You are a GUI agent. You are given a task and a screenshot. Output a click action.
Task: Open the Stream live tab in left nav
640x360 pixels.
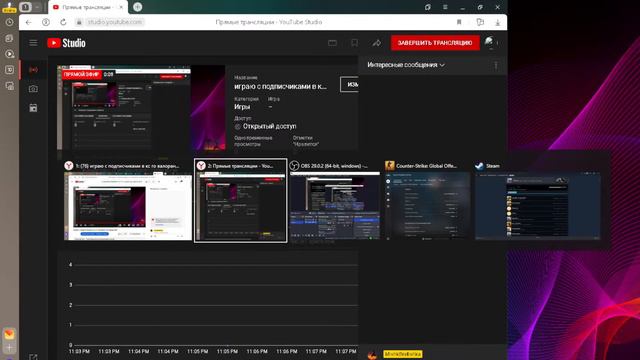33,70
